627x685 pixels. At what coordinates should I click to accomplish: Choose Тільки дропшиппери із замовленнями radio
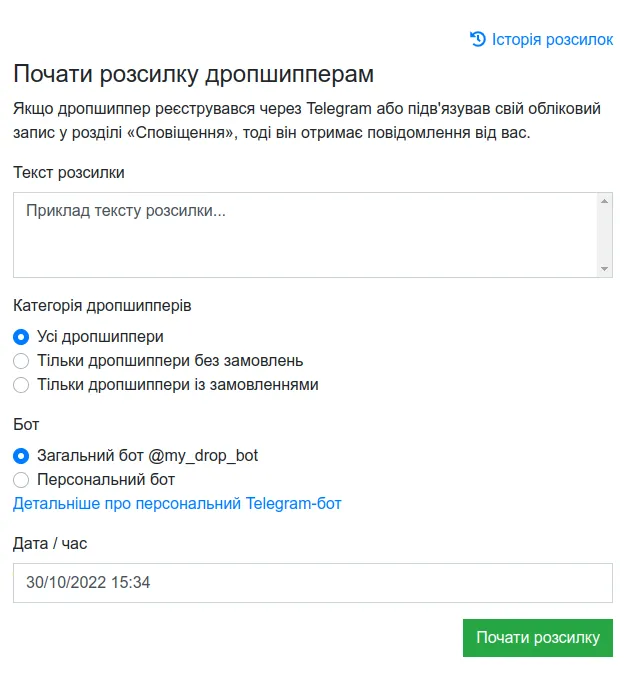pos(21,385)
